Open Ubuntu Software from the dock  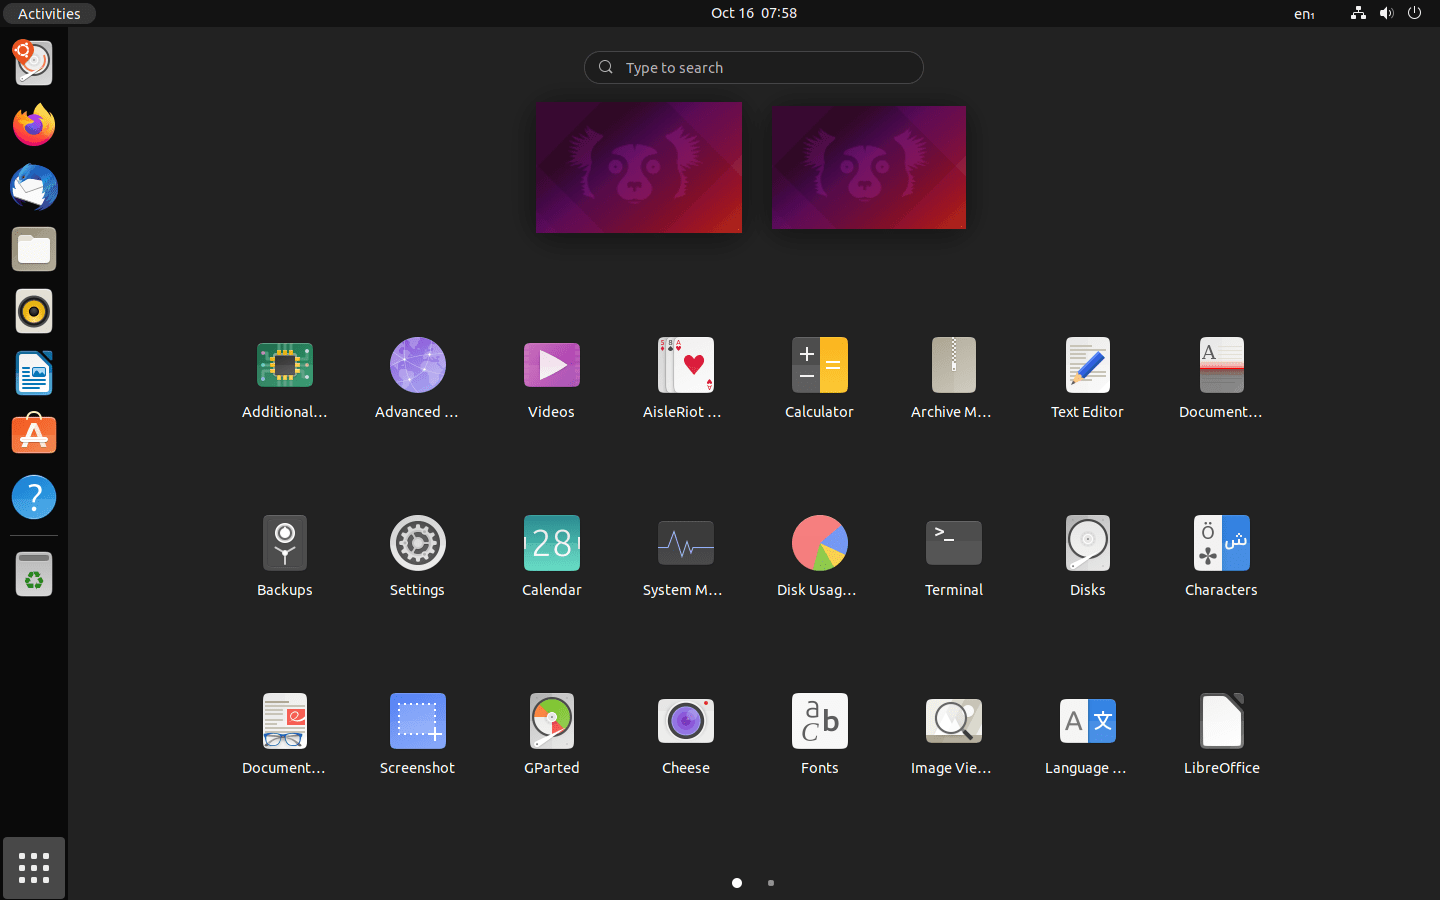coord(34,435)
